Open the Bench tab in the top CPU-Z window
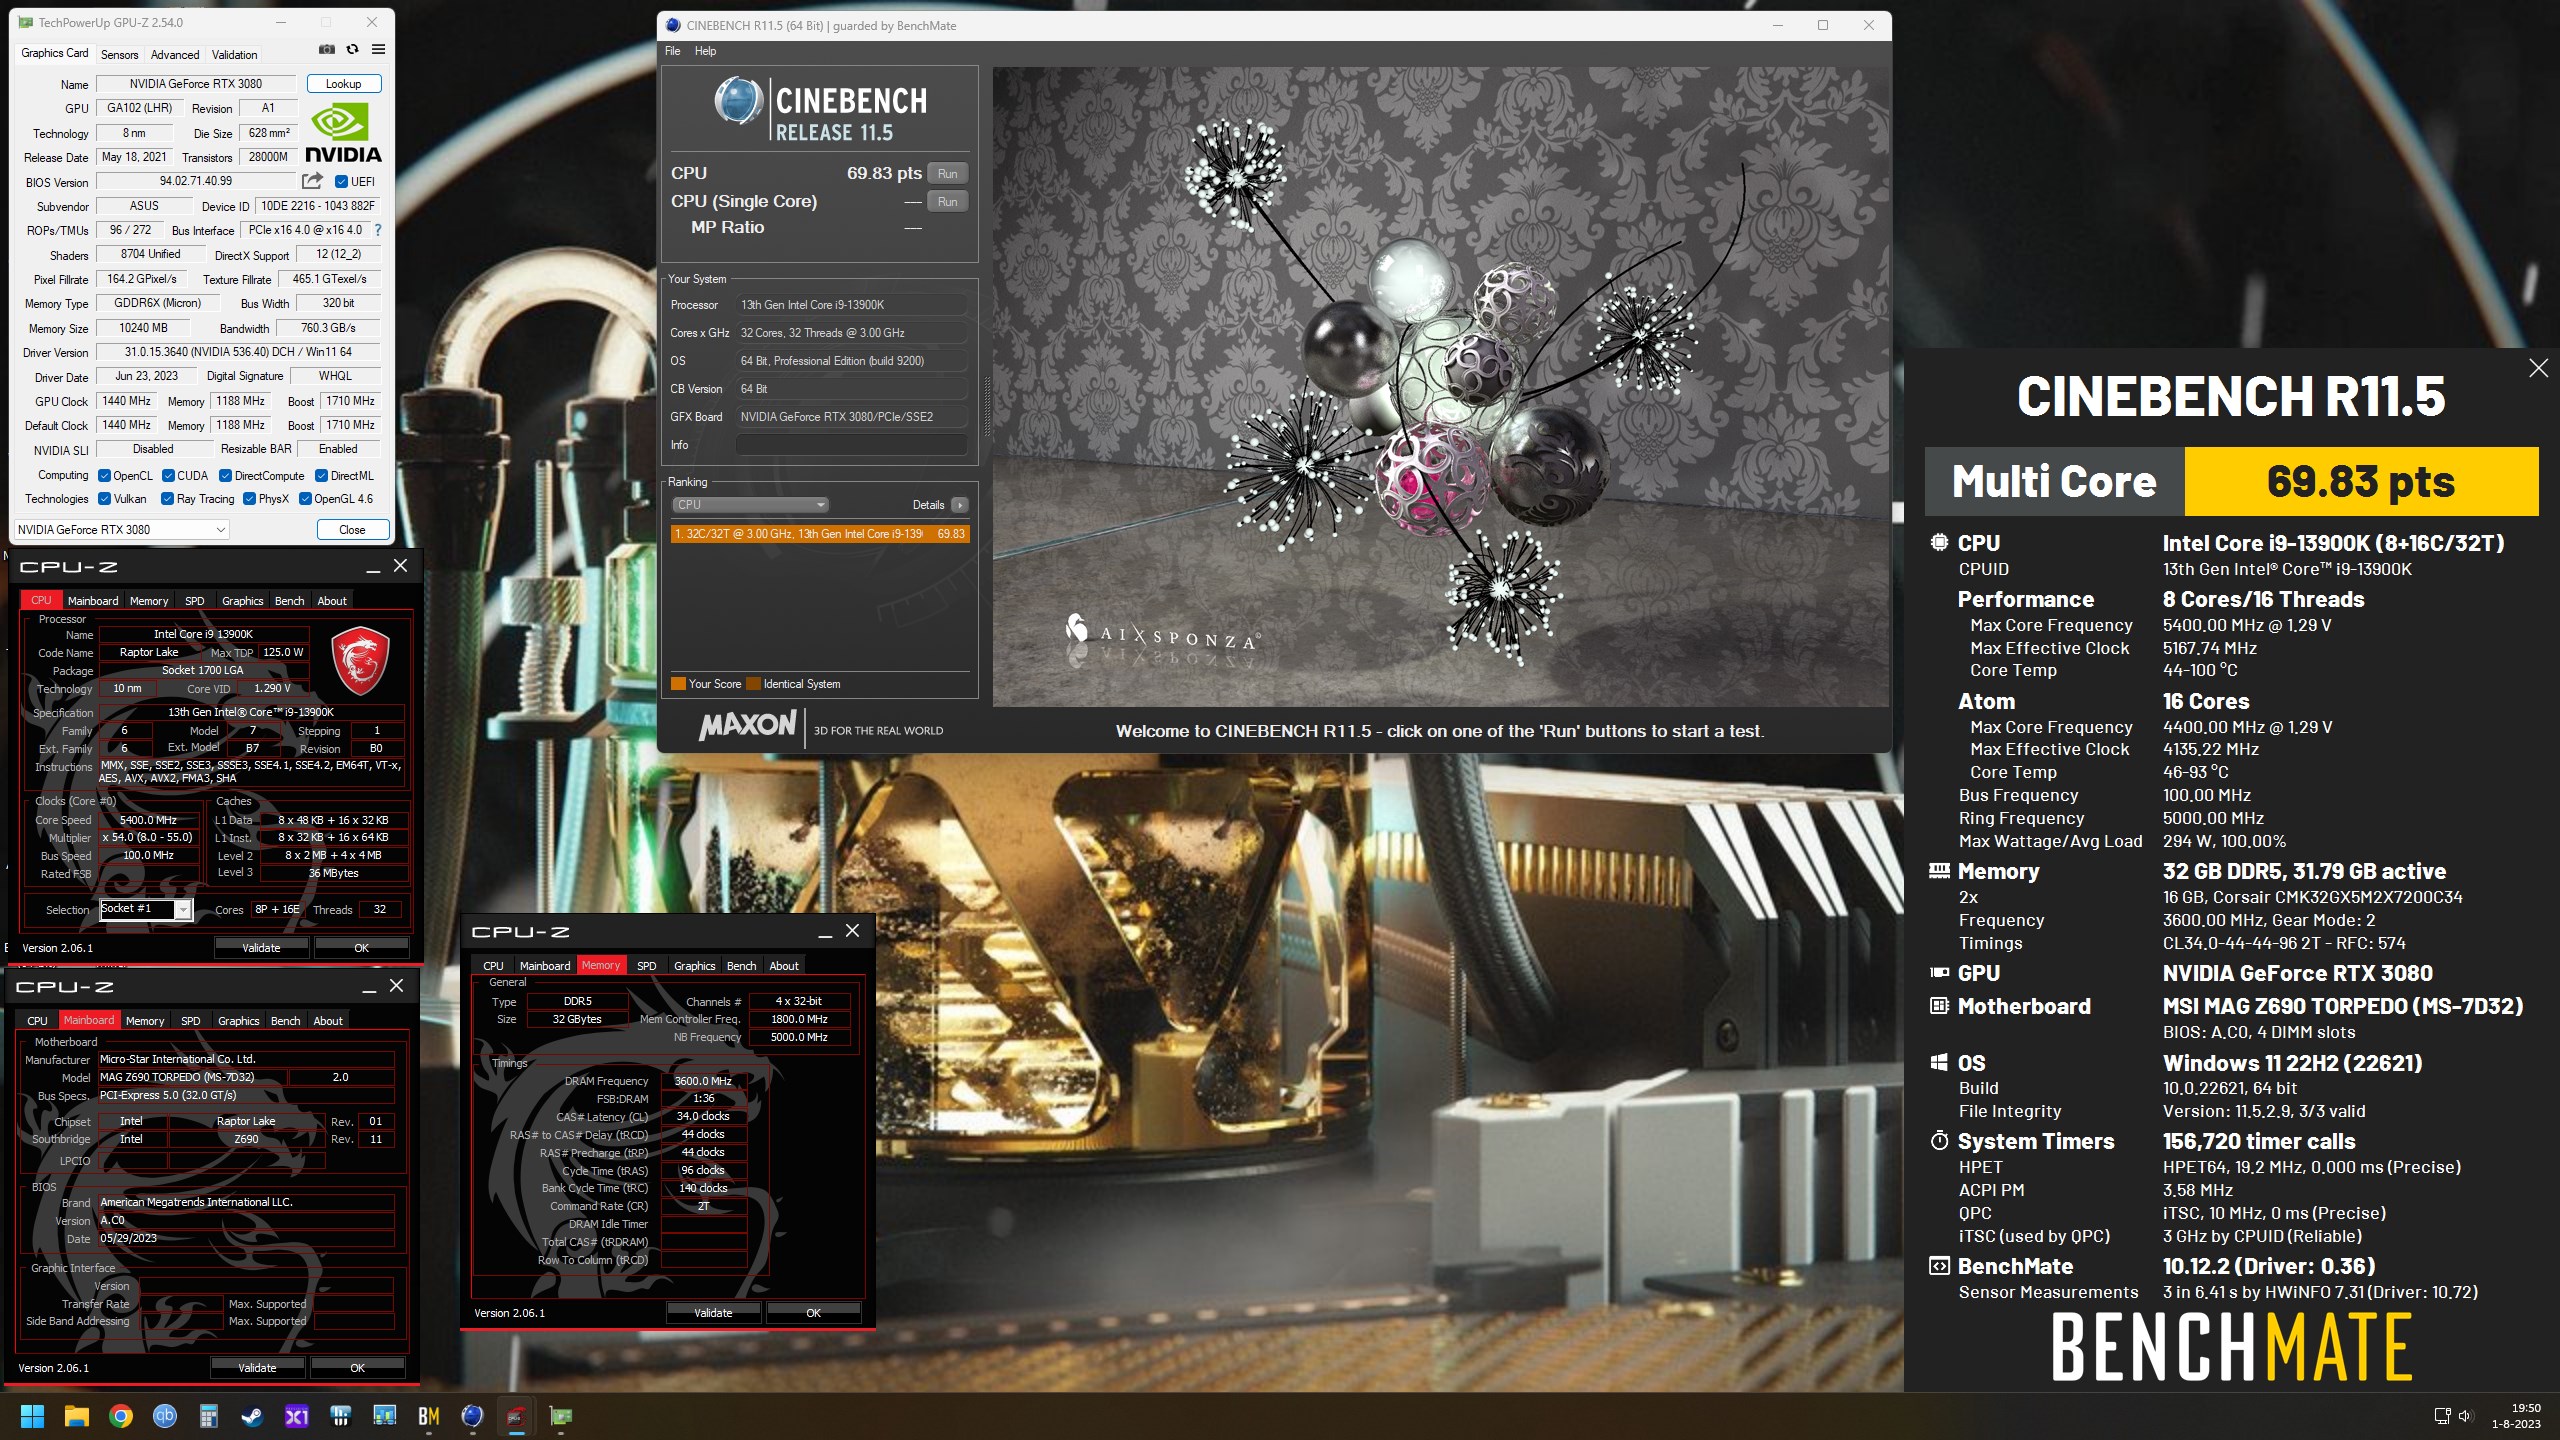This screenshot has height=1440, width=2560. [x=289, y=600]
